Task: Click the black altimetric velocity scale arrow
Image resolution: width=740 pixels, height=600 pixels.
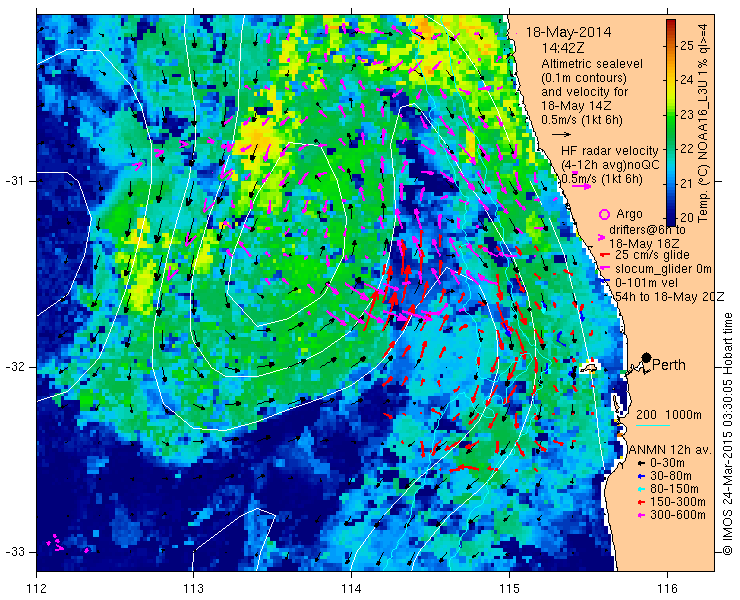Action: (x=561, y=135)
